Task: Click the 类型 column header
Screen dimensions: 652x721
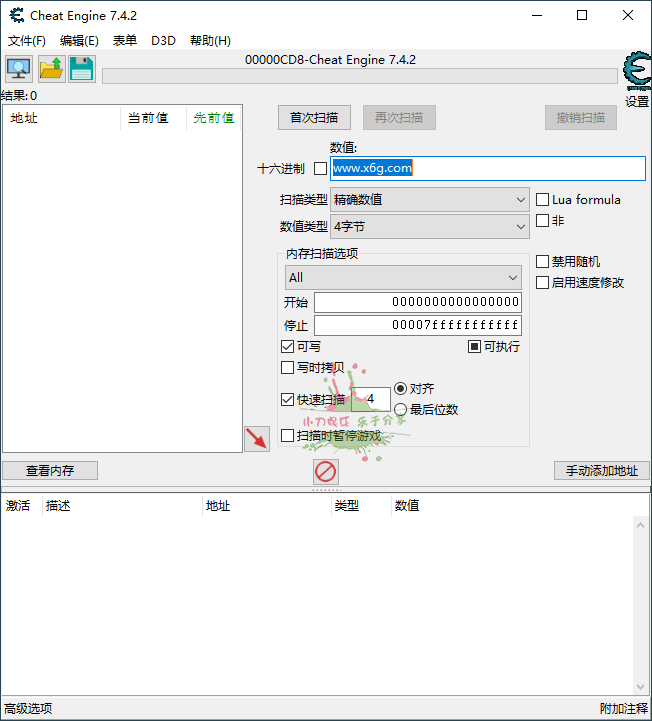Action: point(361,506)
